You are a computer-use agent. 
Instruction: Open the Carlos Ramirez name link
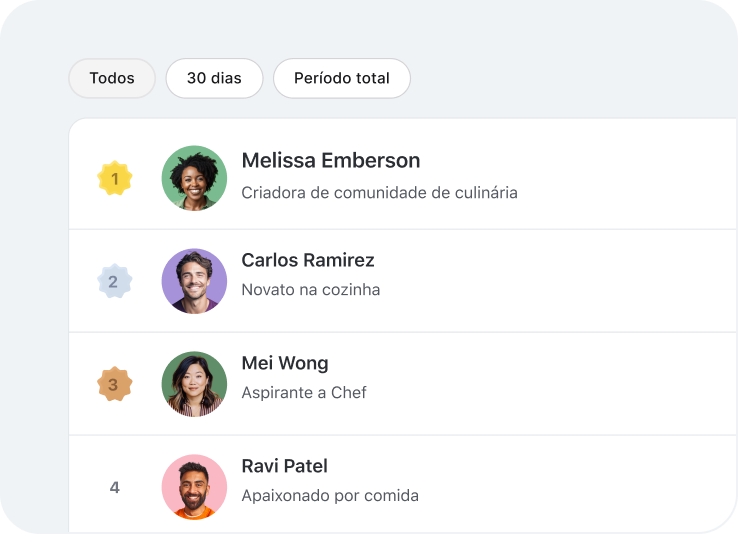click(x=308, y=260)
